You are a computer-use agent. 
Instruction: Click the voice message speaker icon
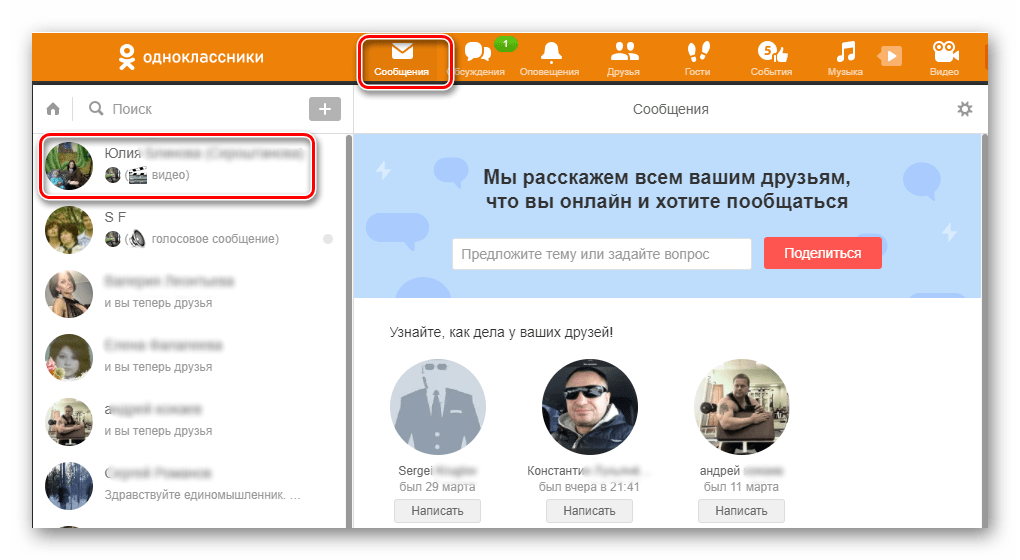(136, 239)
